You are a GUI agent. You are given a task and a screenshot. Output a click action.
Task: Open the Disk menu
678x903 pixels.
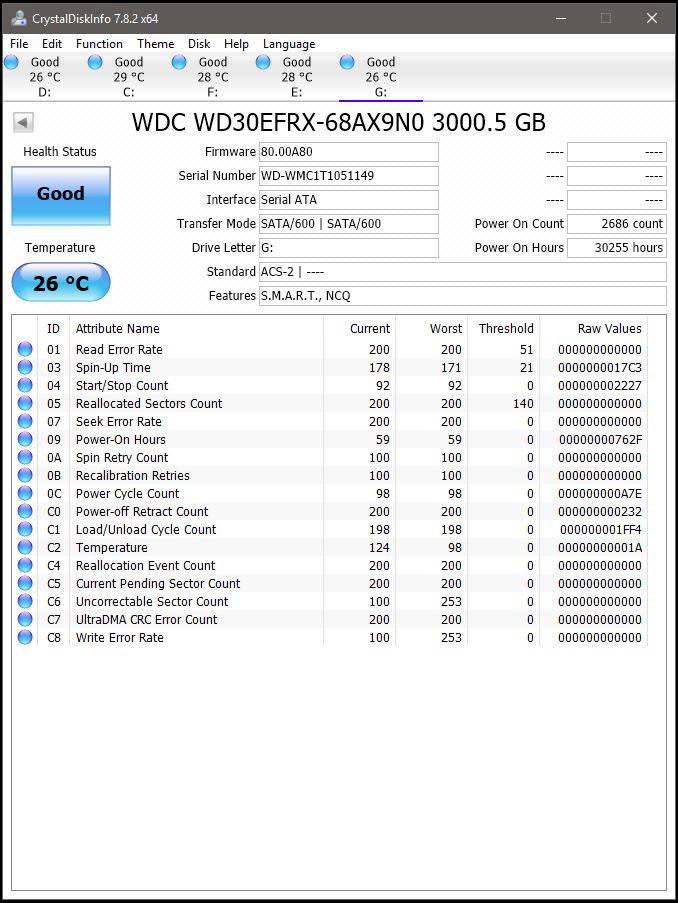[199, 44]
